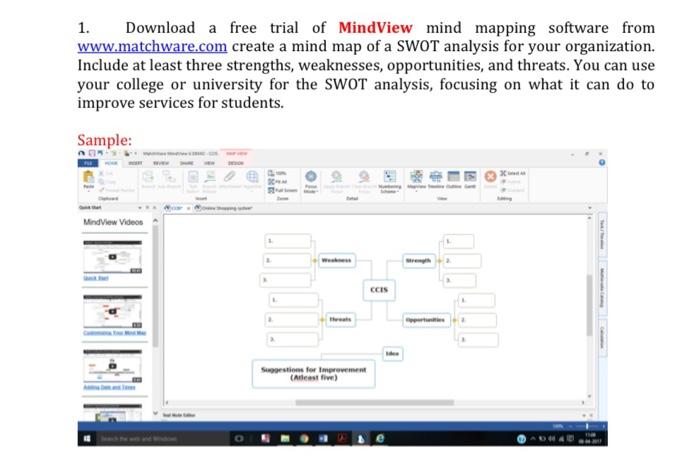The image size is (700, 458).
Task: Open Chrome from the taskbar
Action: (x=304, y=439)
